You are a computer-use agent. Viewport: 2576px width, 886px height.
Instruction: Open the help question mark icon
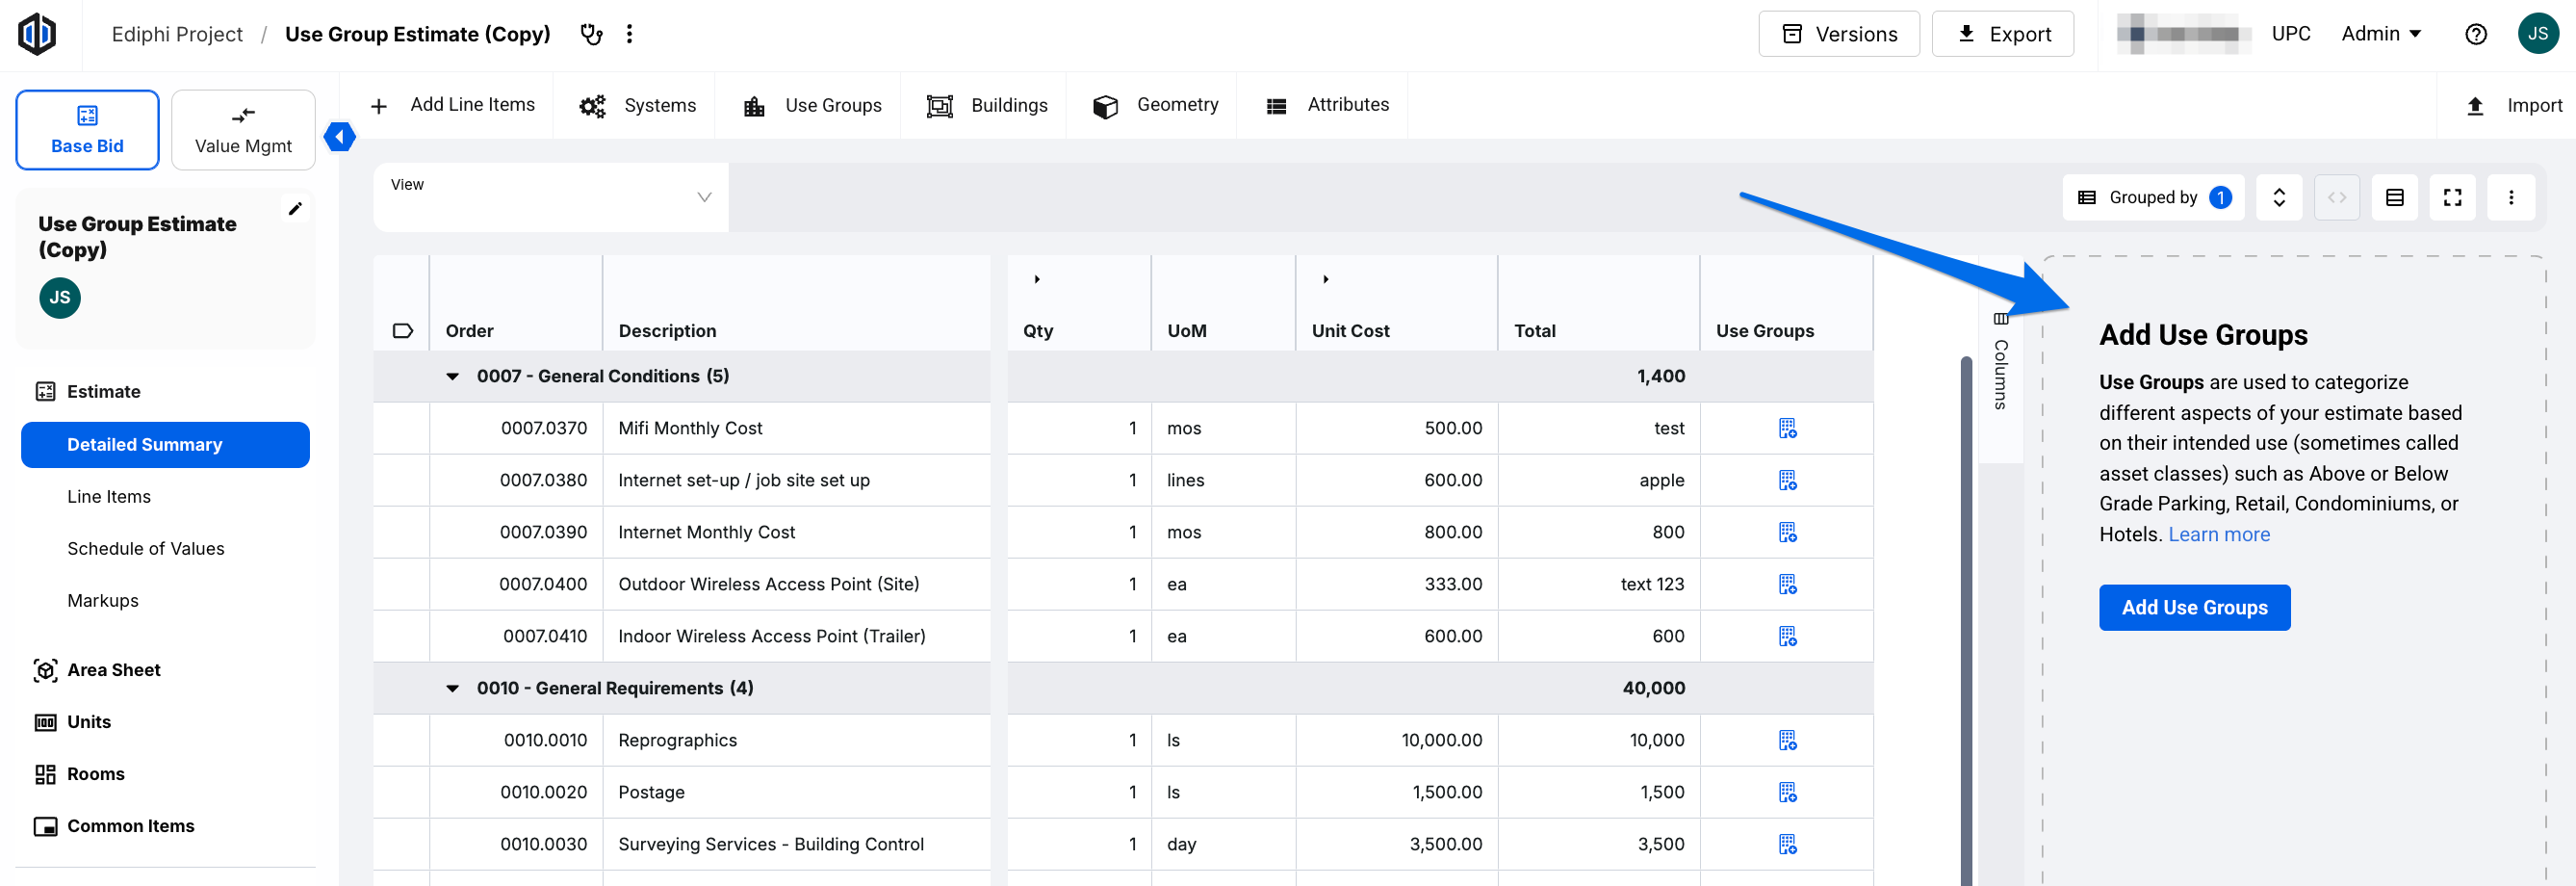coord(2475,34)
